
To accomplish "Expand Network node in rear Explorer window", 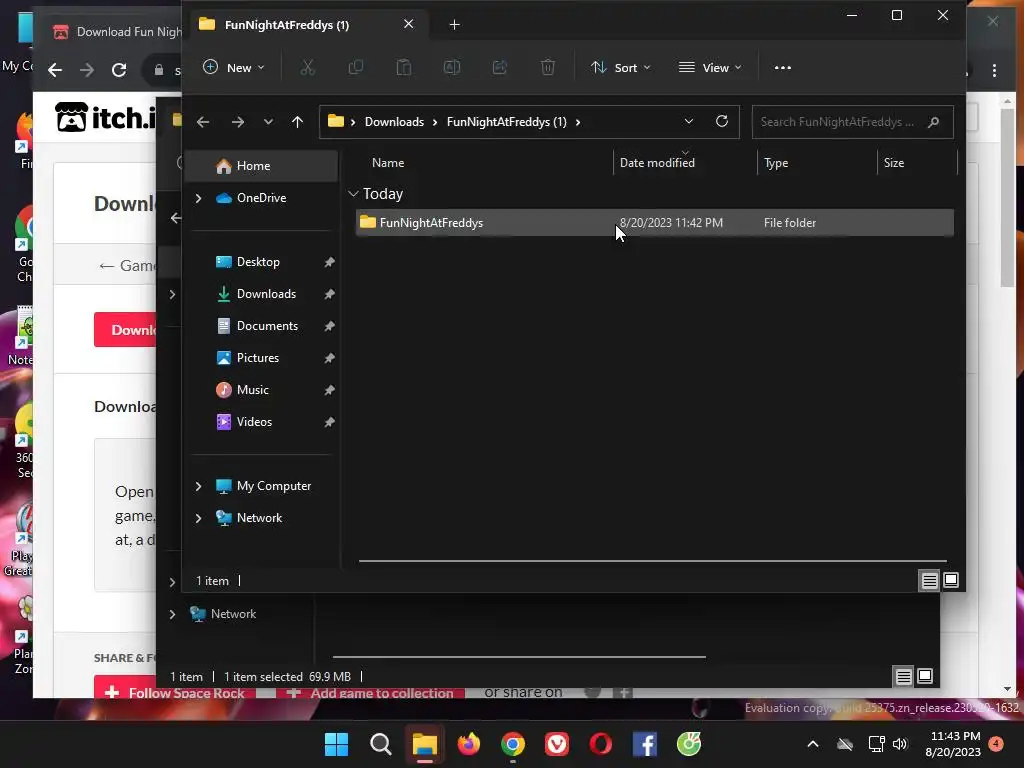I will [172, 614].
